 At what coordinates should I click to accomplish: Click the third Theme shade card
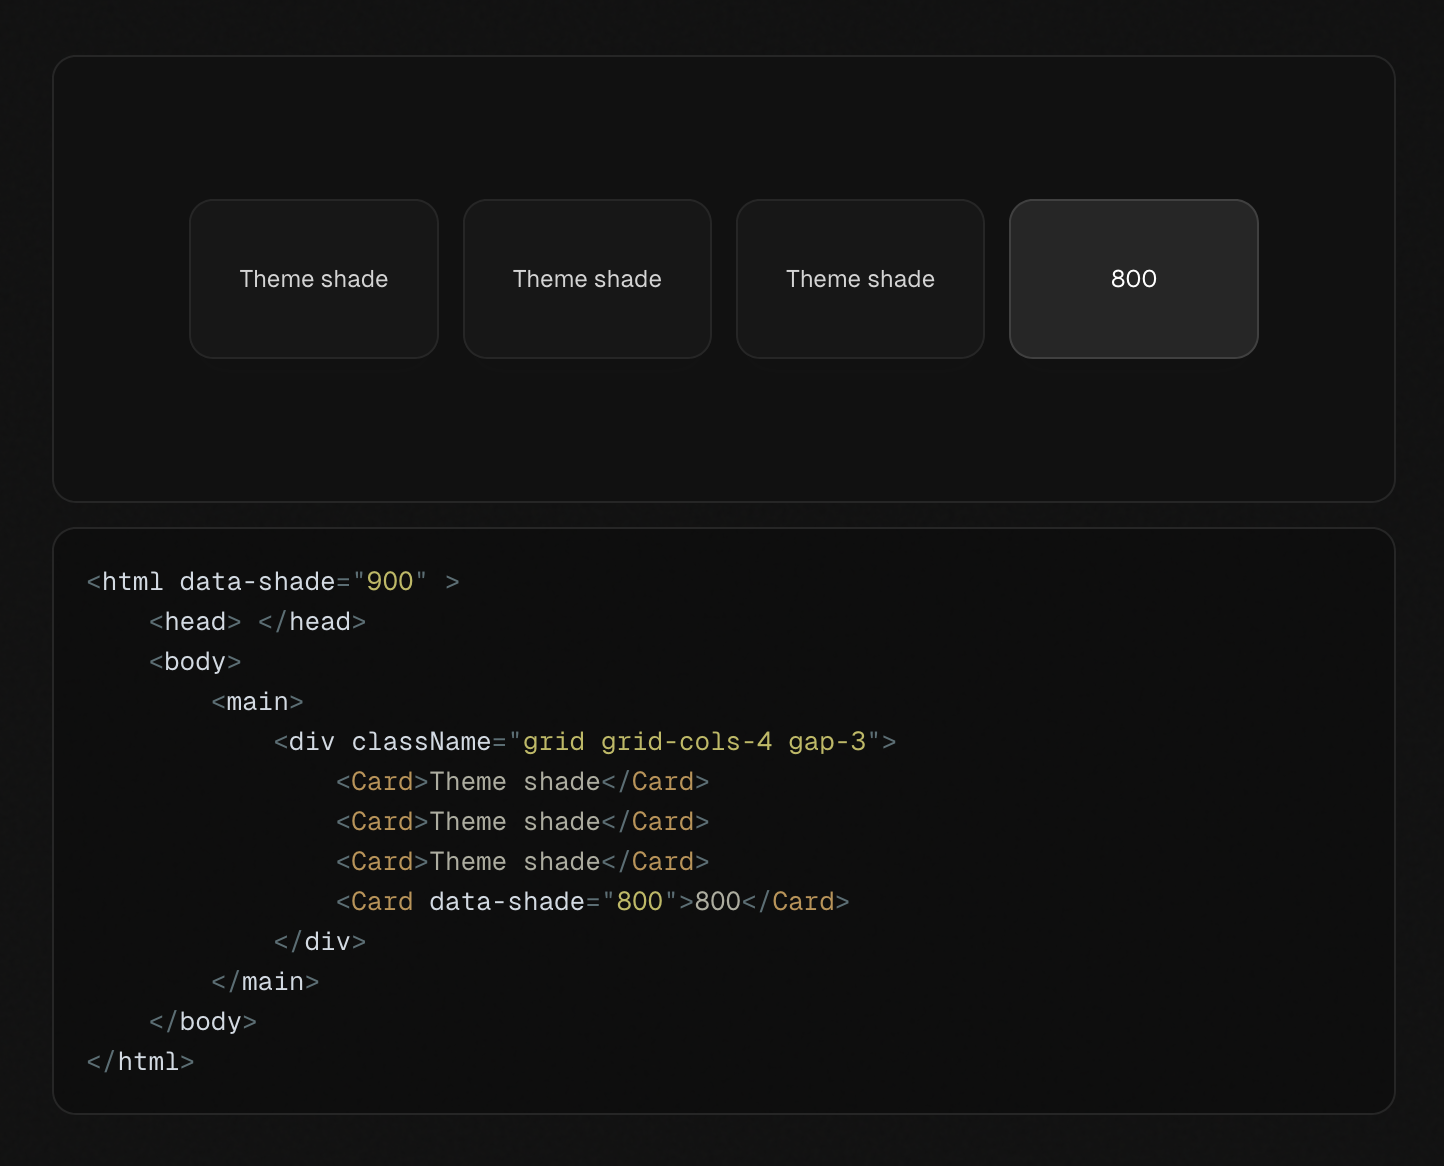[860, 279]
